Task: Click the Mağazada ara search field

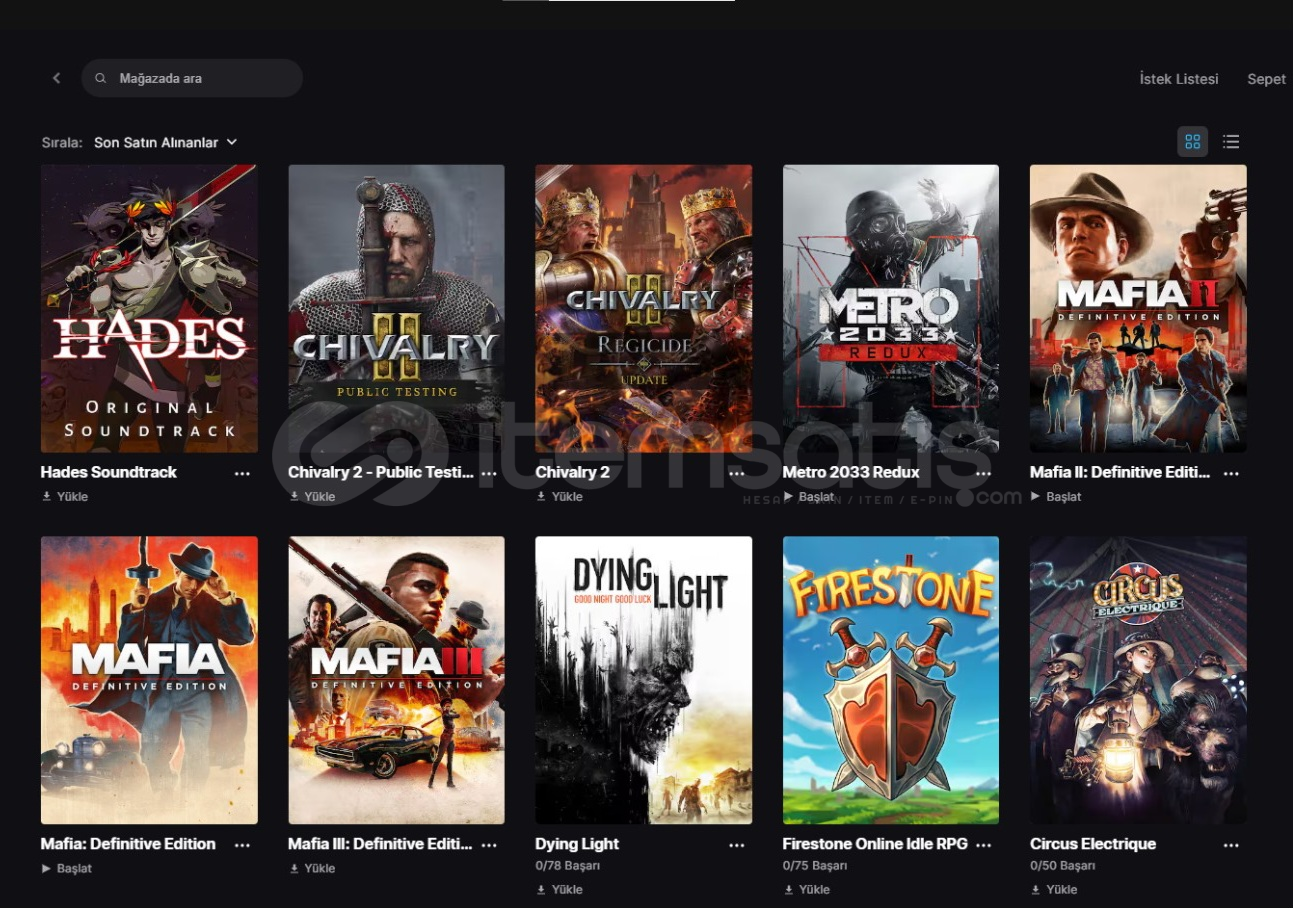Action: pyautogui.click(x=192, y=78)
